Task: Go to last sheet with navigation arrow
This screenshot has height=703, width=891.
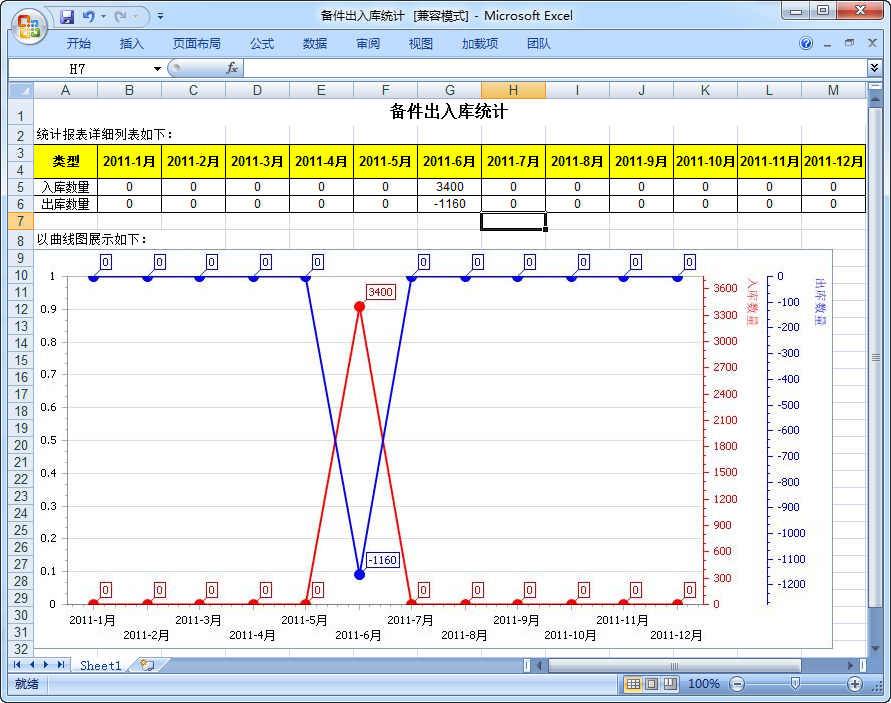Action: (61, 664)
